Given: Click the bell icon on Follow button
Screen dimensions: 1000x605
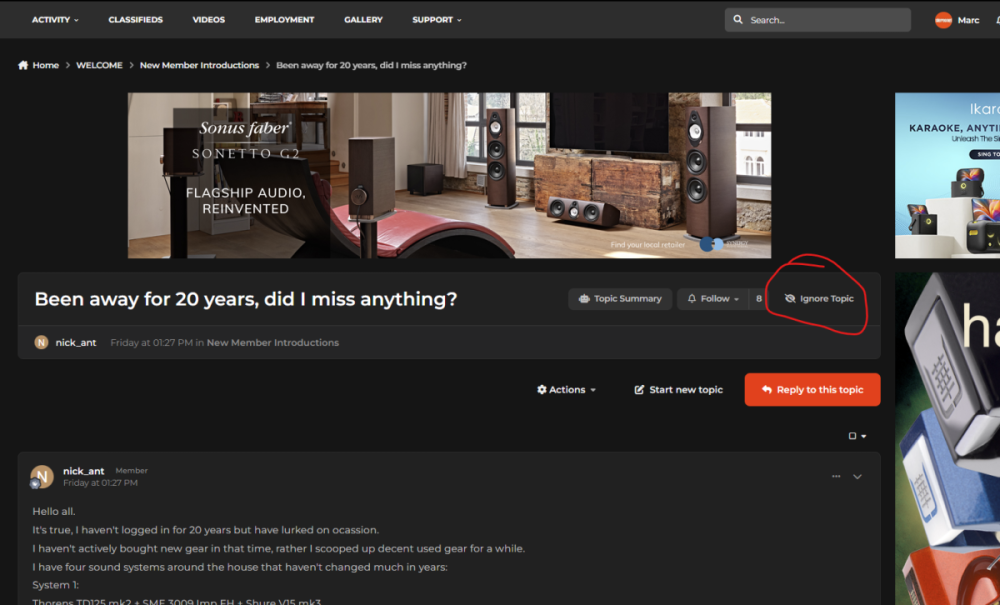Looking at the screenshot, I should click(x=690, y=298).
